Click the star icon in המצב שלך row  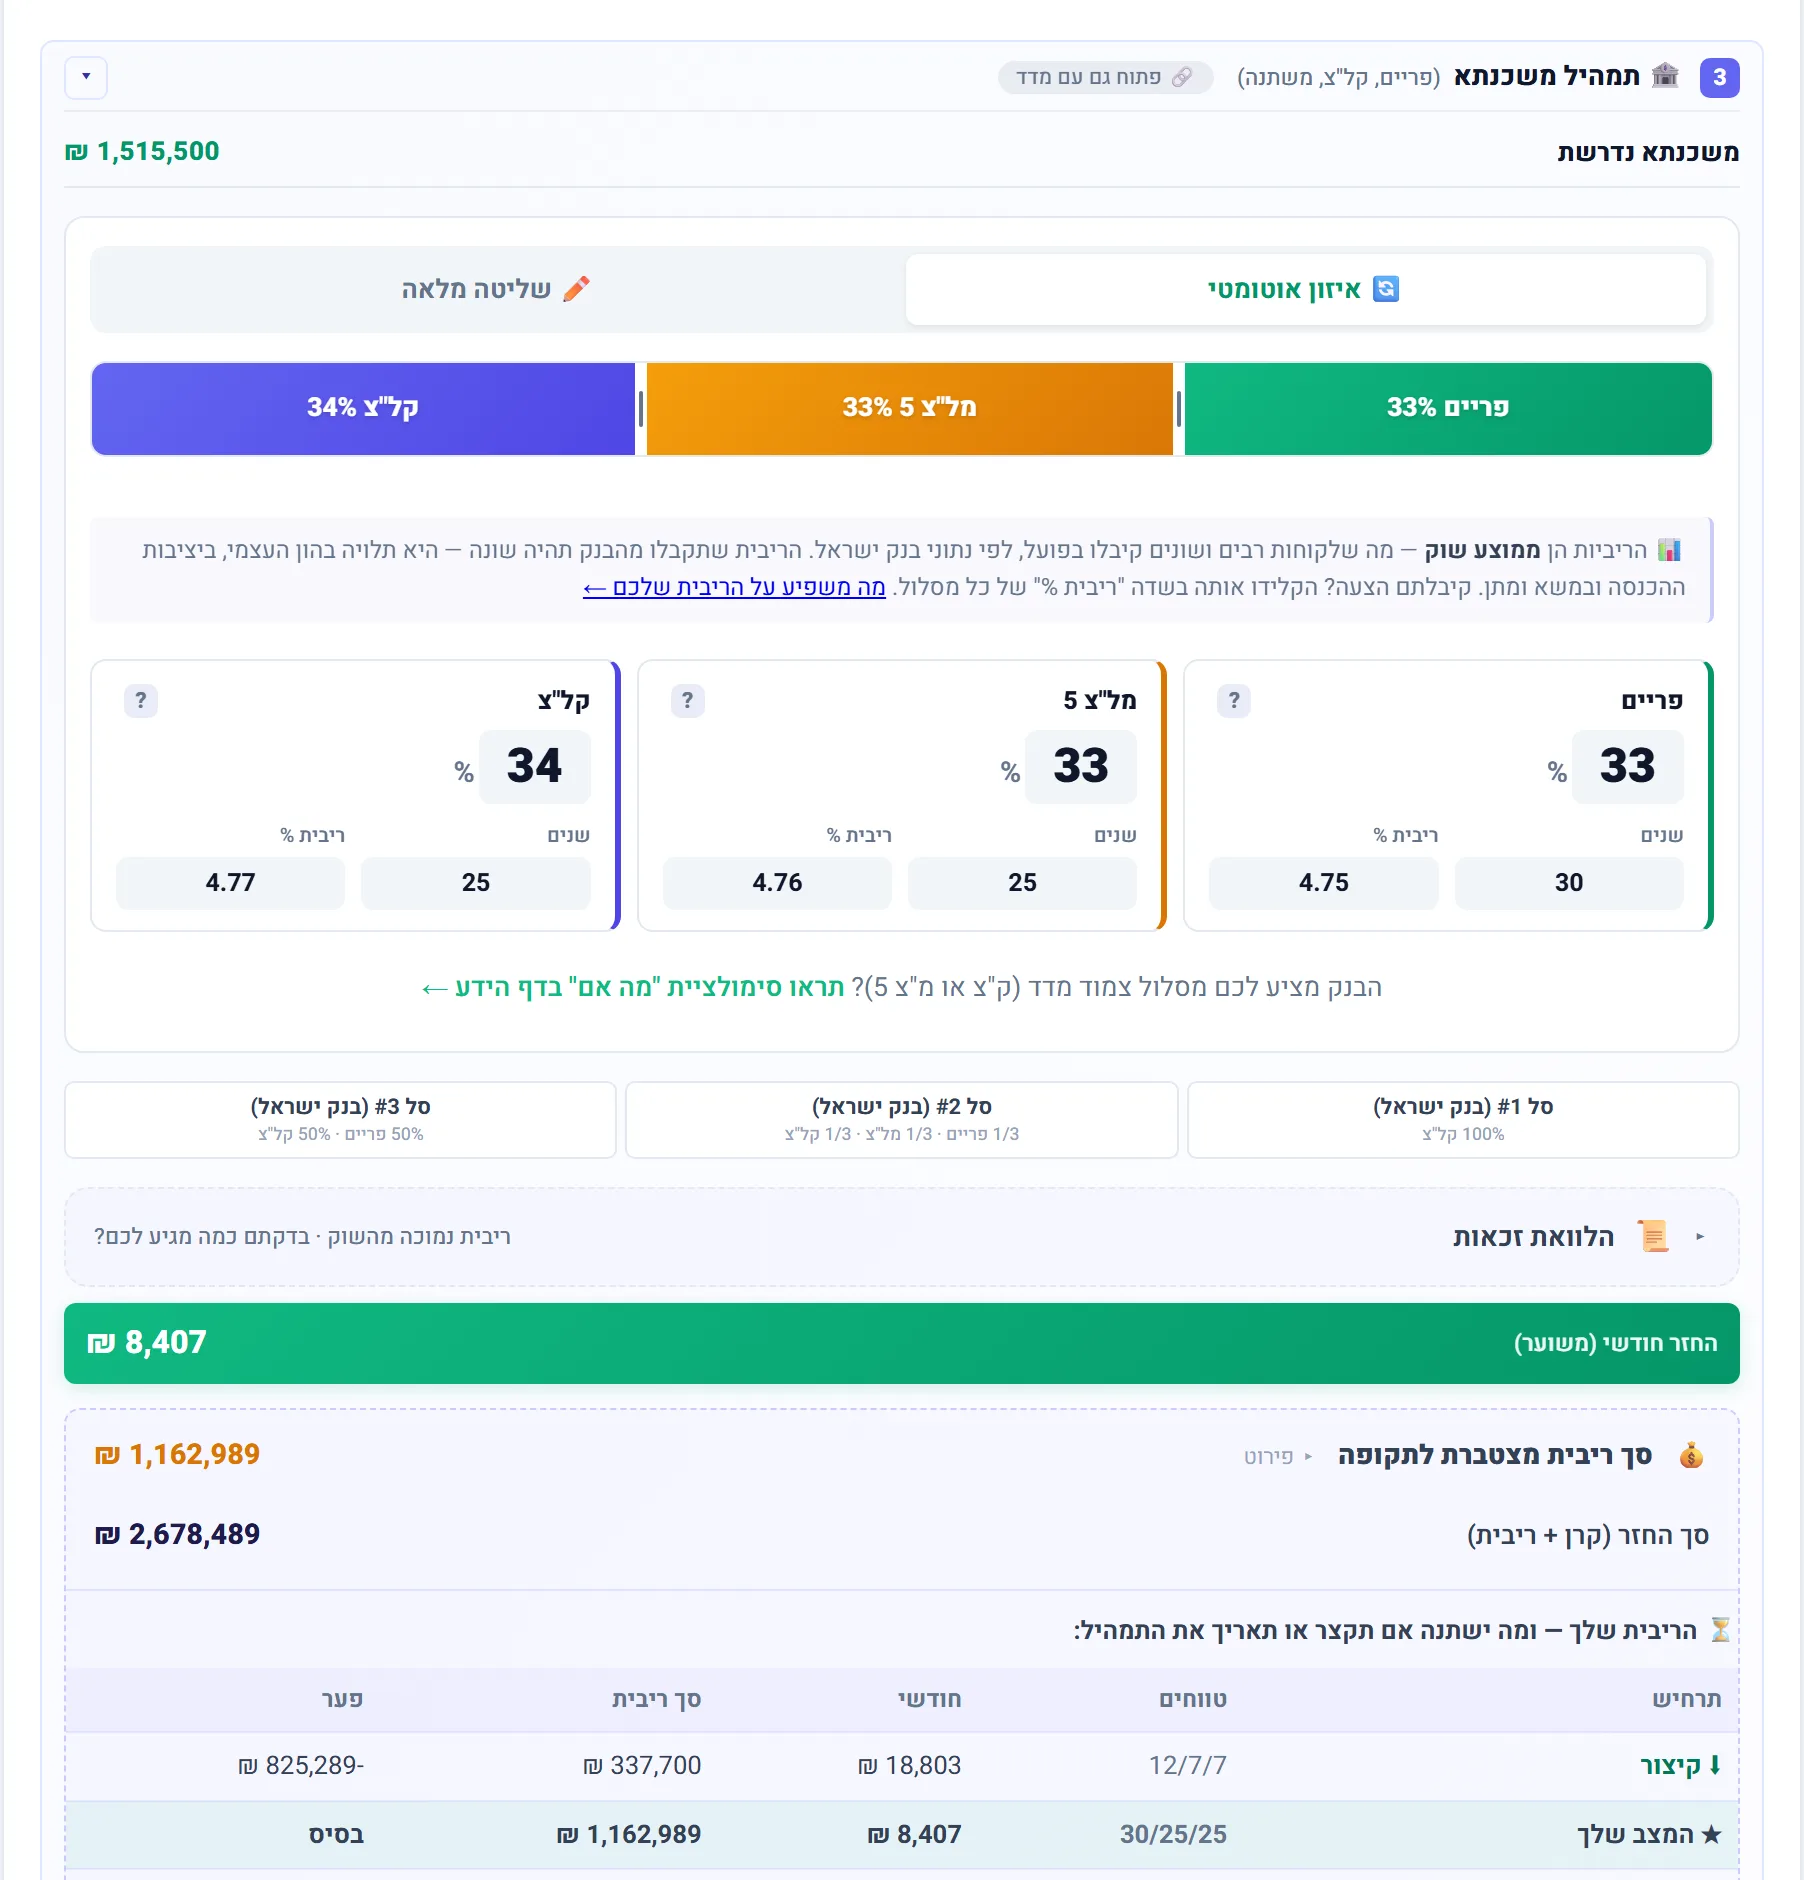(x=1711, y=1835)
